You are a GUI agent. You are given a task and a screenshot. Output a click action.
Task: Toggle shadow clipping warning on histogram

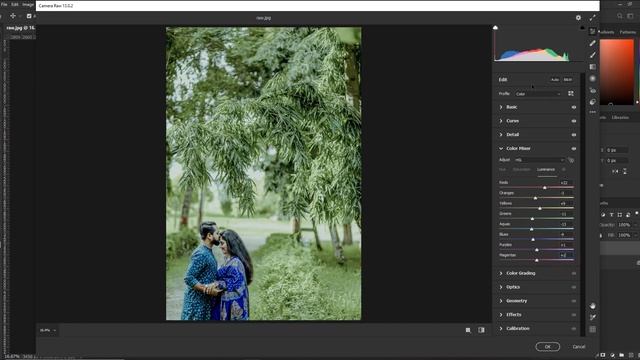click(496, 28)
